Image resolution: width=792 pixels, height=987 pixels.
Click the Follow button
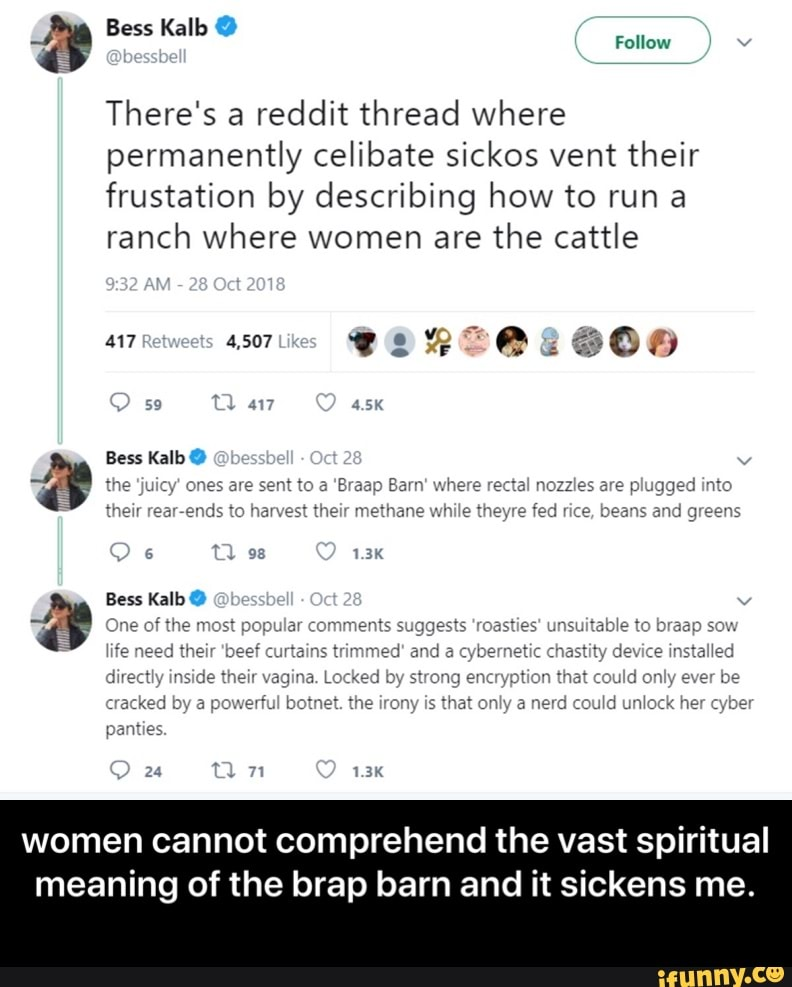point(642,42)
